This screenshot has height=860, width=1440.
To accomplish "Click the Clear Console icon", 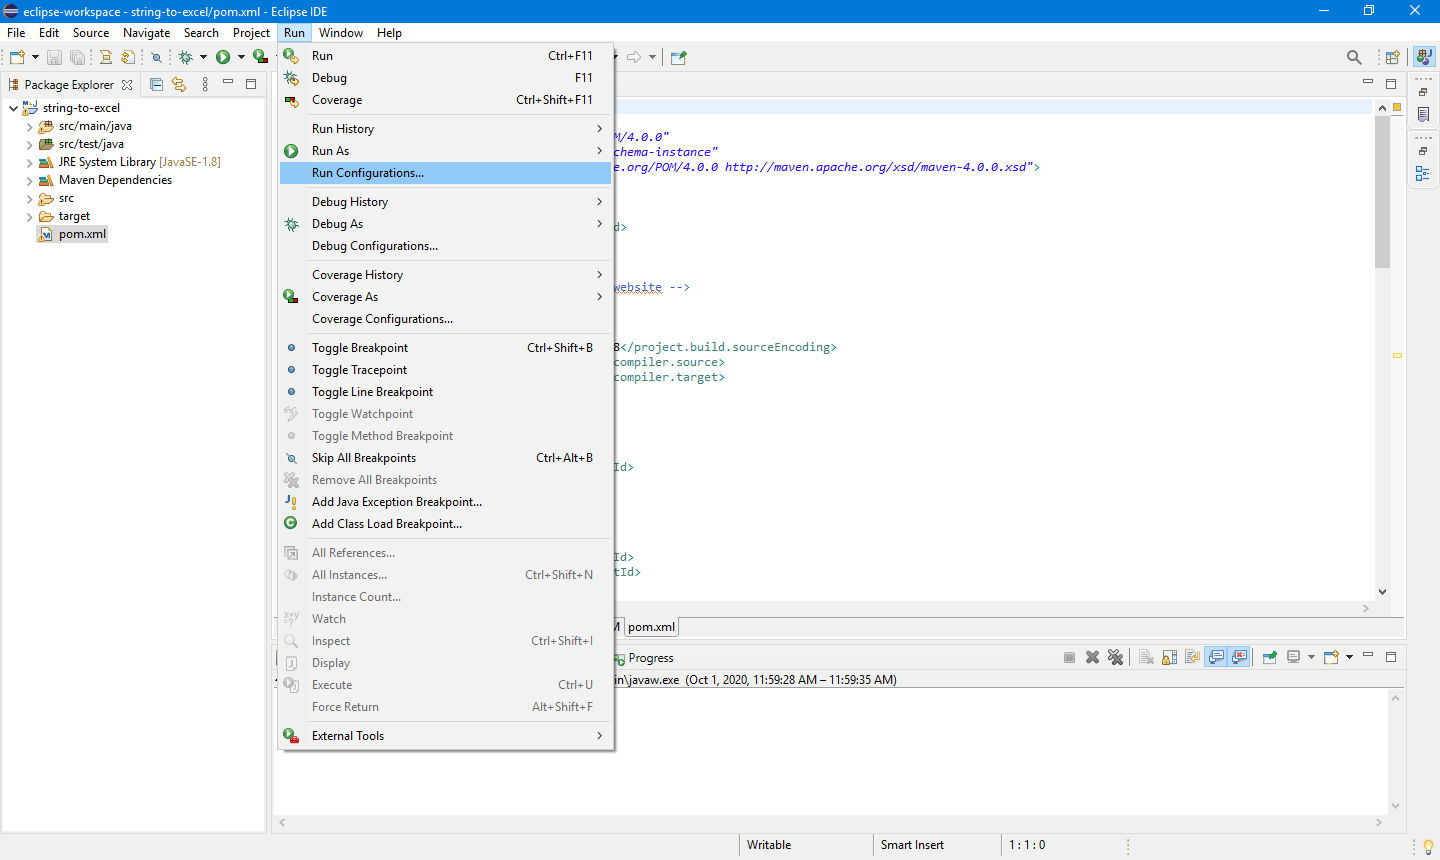I will coord(1146,657).
